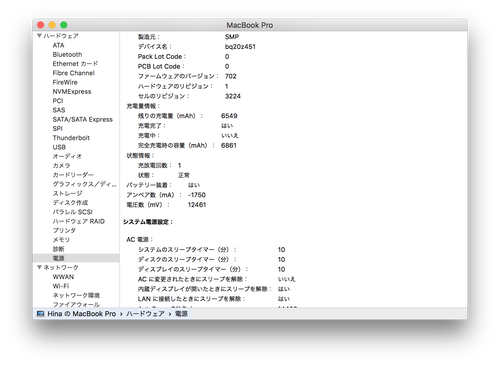Select Wi-Fi under ネットワーク
Viewport: 500px width, 366px height.
coord(61,286)
